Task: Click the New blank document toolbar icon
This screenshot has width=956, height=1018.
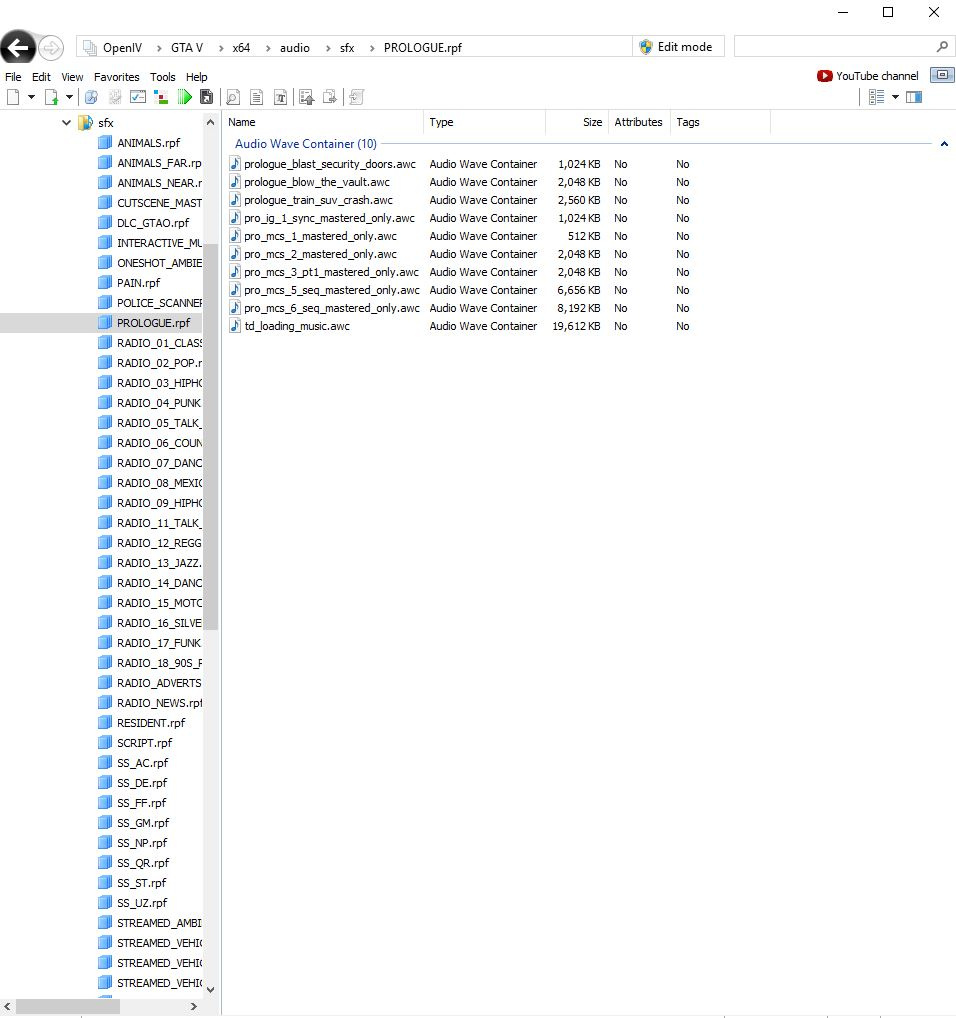Action: pos(13,97)
